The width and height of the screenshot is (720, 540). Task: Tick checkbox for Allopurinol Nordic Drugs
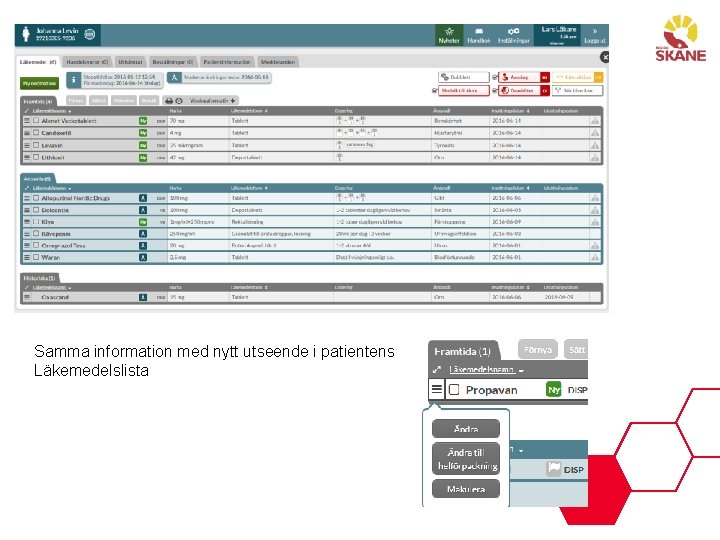(36, 198)
